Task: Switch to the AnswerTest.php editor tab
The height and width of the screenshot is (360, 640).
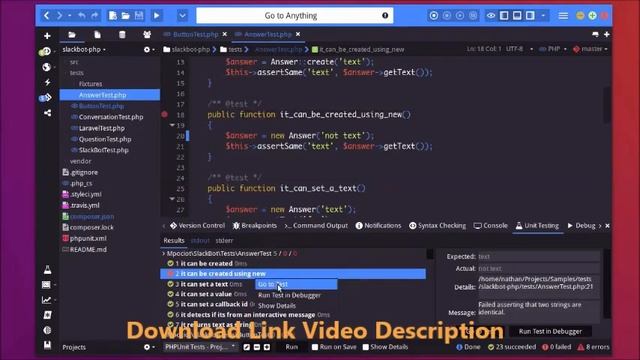Action: (268, 35)
